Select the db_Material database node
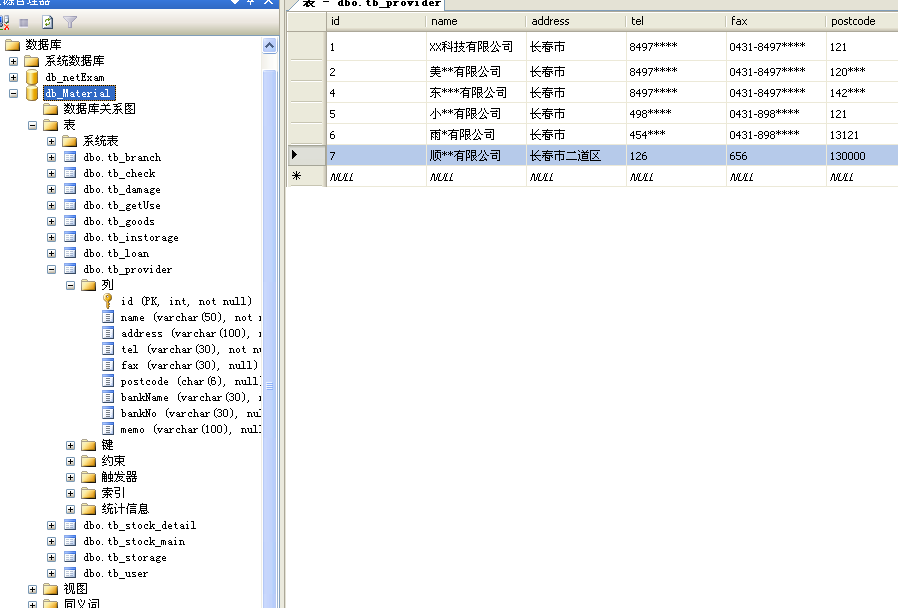The image size is (898, 608). click(x=78, y=92)
